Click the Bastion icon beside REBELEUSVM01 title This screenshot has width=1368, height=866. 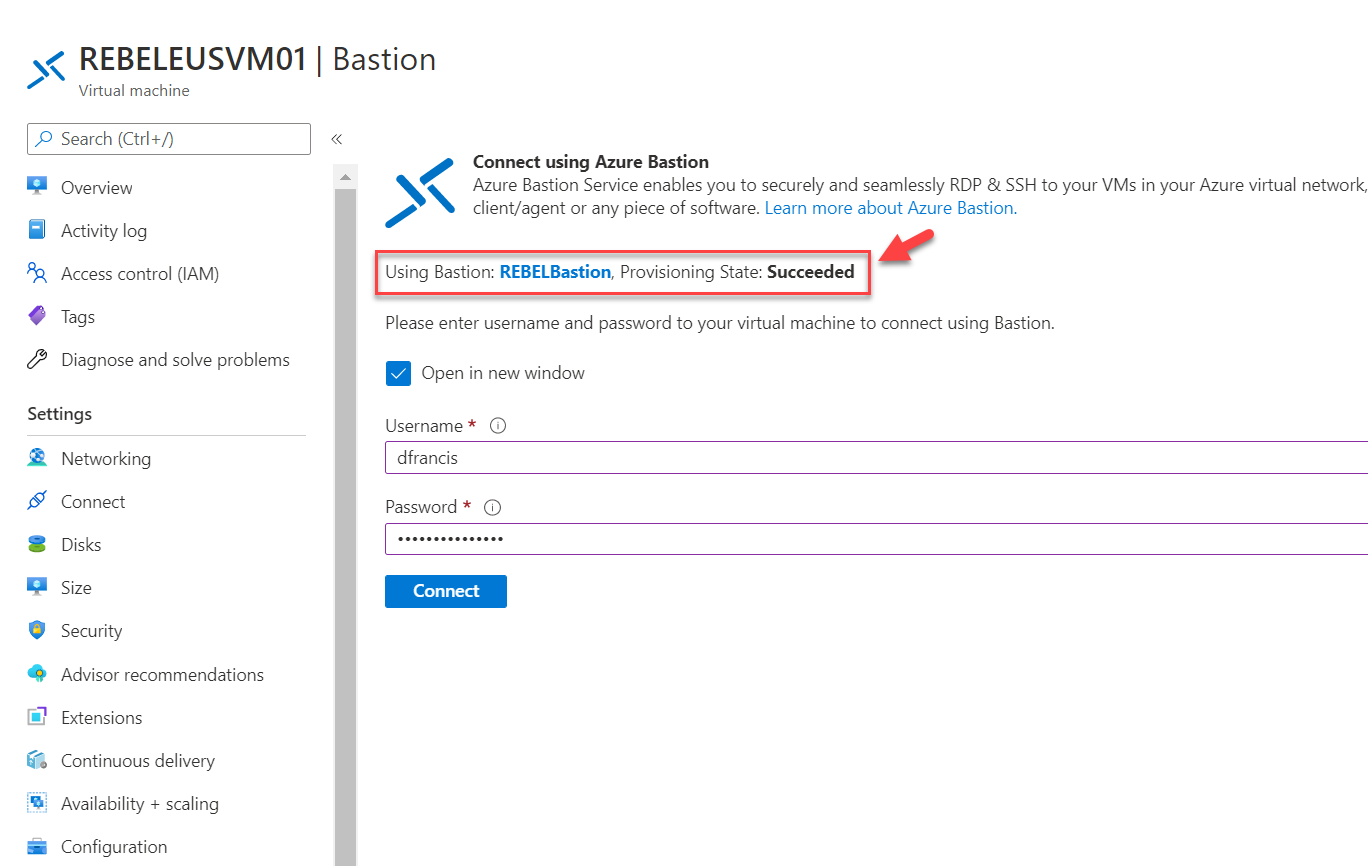pos(47,70)
